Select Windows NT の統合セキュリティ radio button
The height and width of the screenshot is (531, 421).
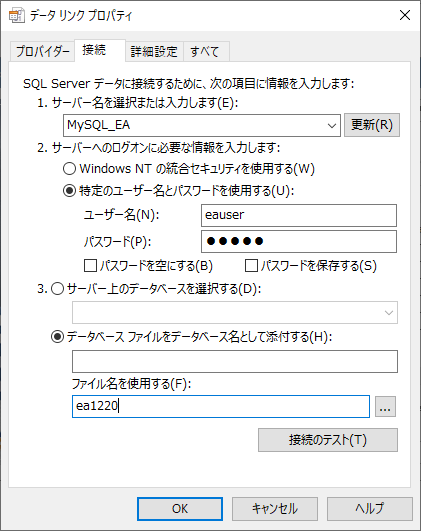coord(69,169)
